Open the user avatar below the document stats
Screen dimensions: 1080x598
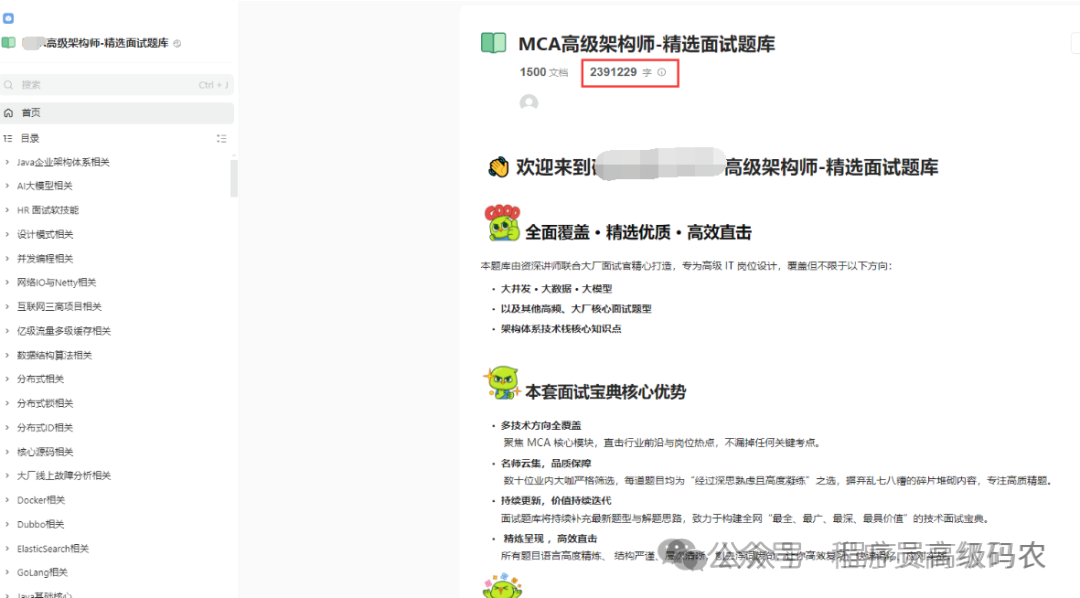(528, 103)
